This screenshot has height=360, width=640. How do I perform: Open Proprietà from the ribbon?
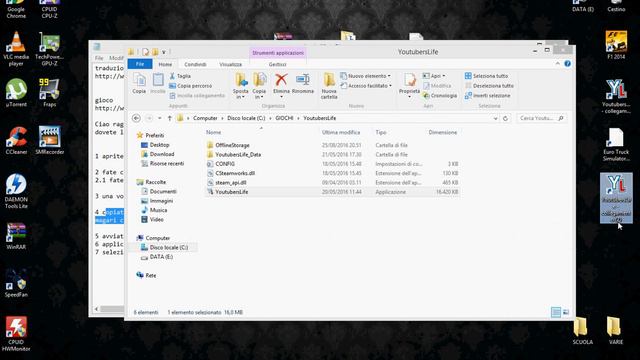[x=409, y=86]
